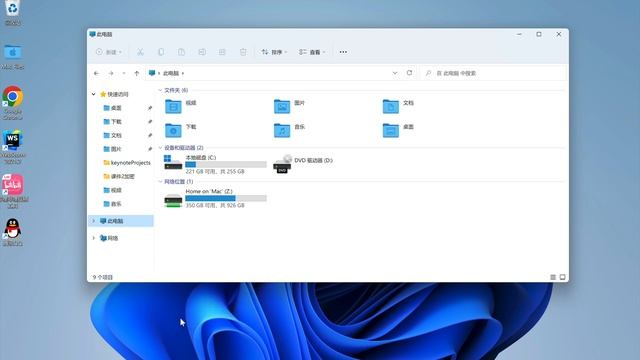This screenshot has width=640, height=360.
Task: Collapse the 设备和驱动器 (2) group
Action: [x=160, y=148]
